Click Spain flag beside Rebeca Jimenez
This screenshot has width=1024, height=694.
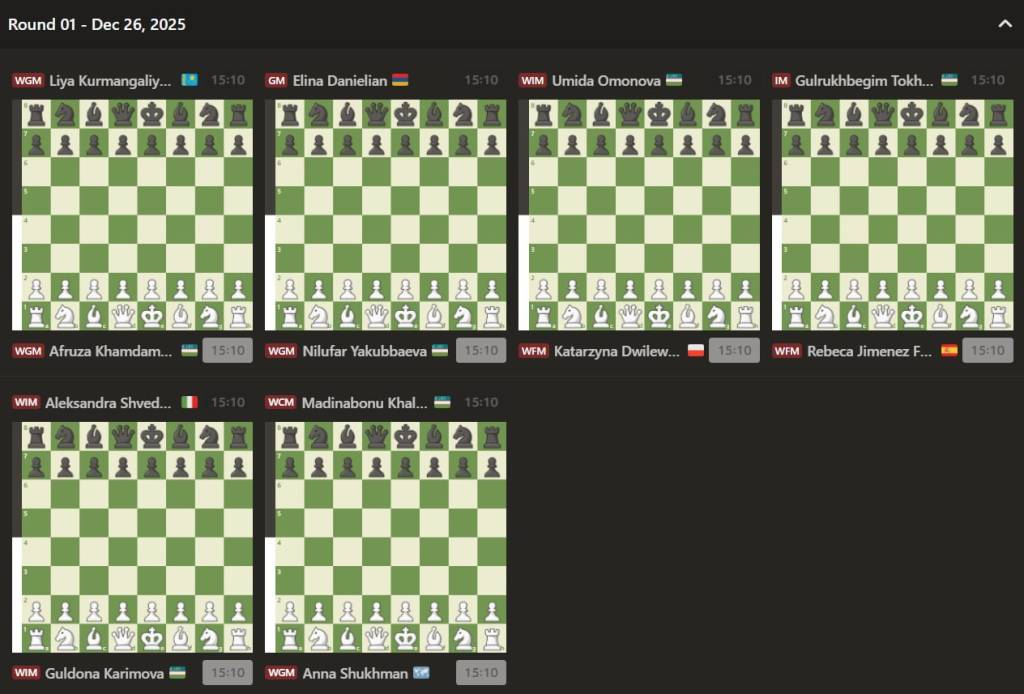point(949,351)
